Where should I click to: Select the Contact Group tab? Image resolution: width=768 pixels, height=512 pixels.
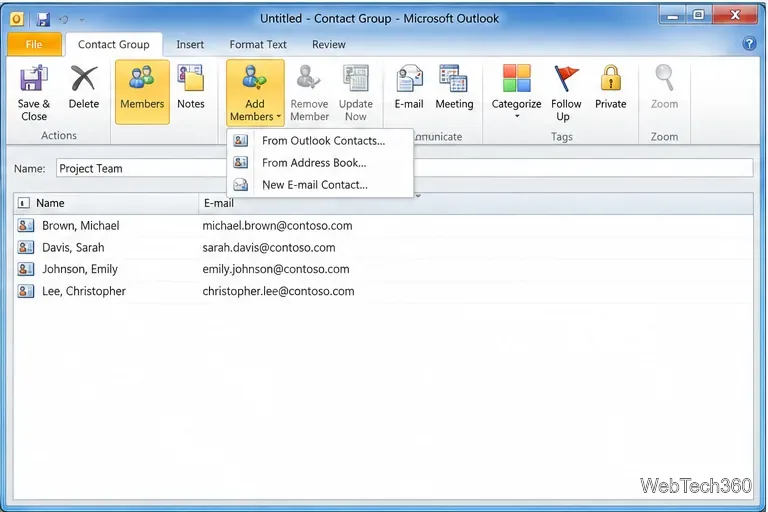114,45
